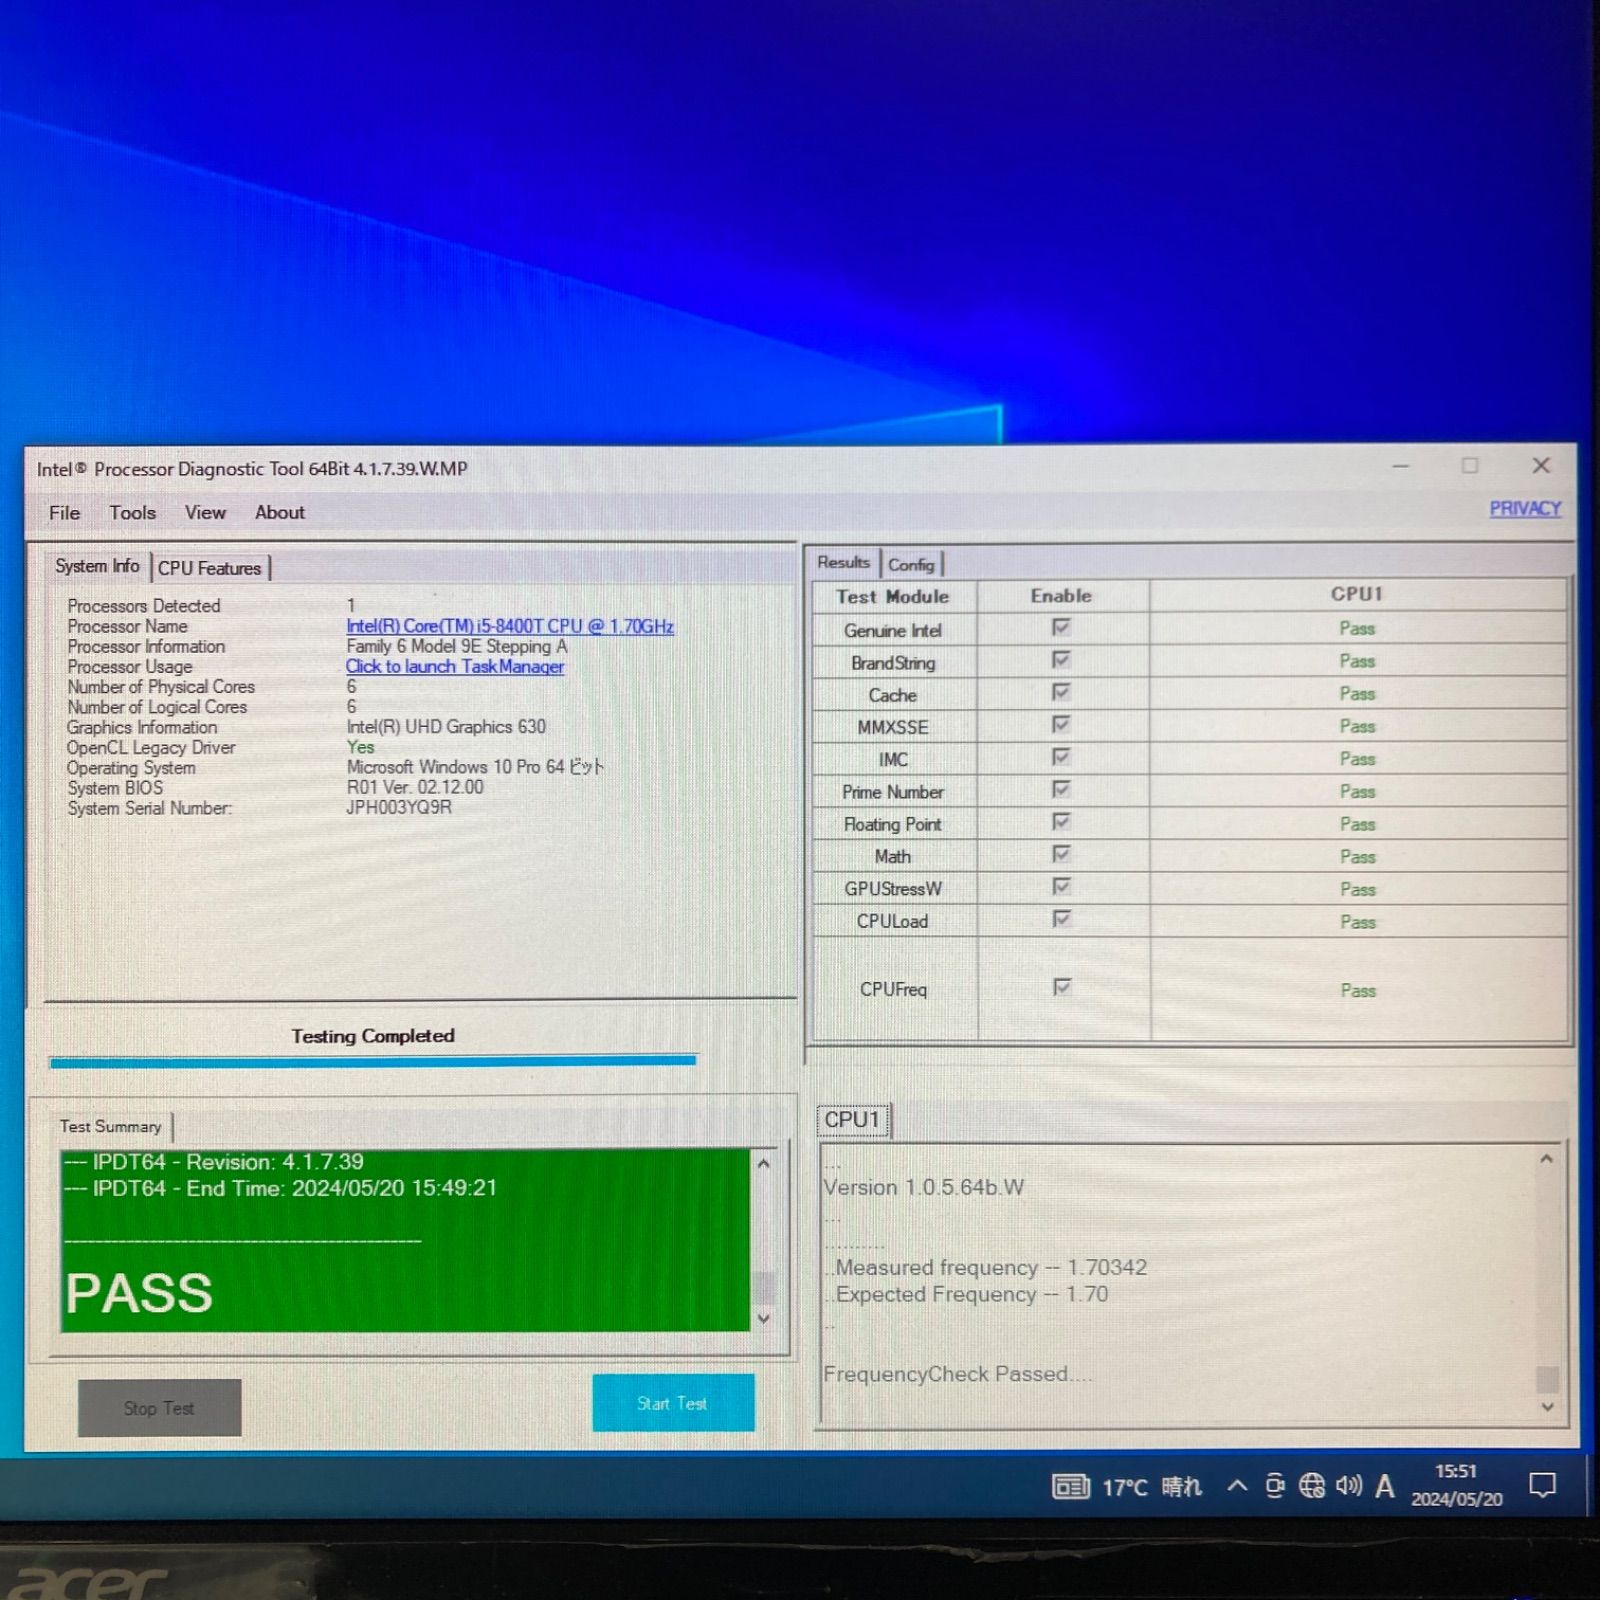Click the OpenCL Legacy Driver Yes value
1600x1600 pixels.
[x=361, y=747]
